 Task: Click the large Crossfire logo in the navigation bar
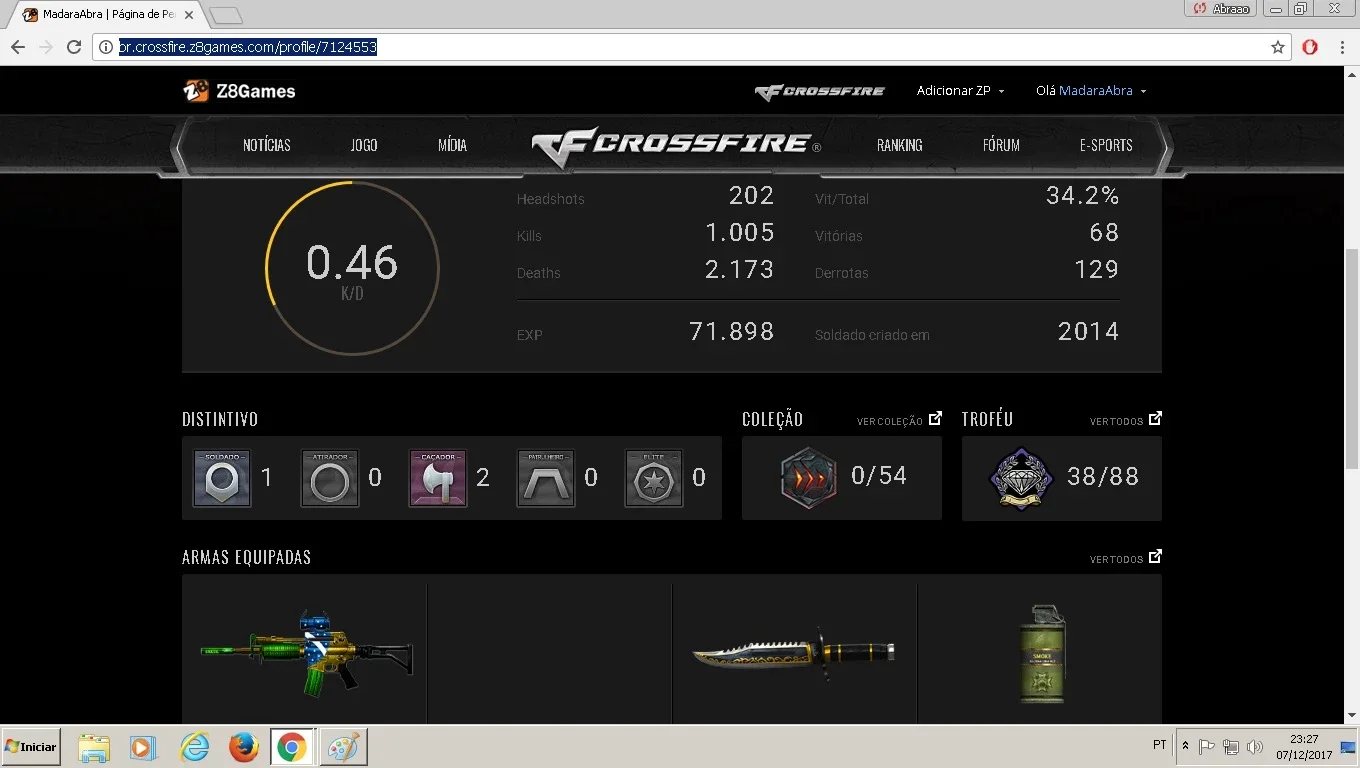click(676, 146)
